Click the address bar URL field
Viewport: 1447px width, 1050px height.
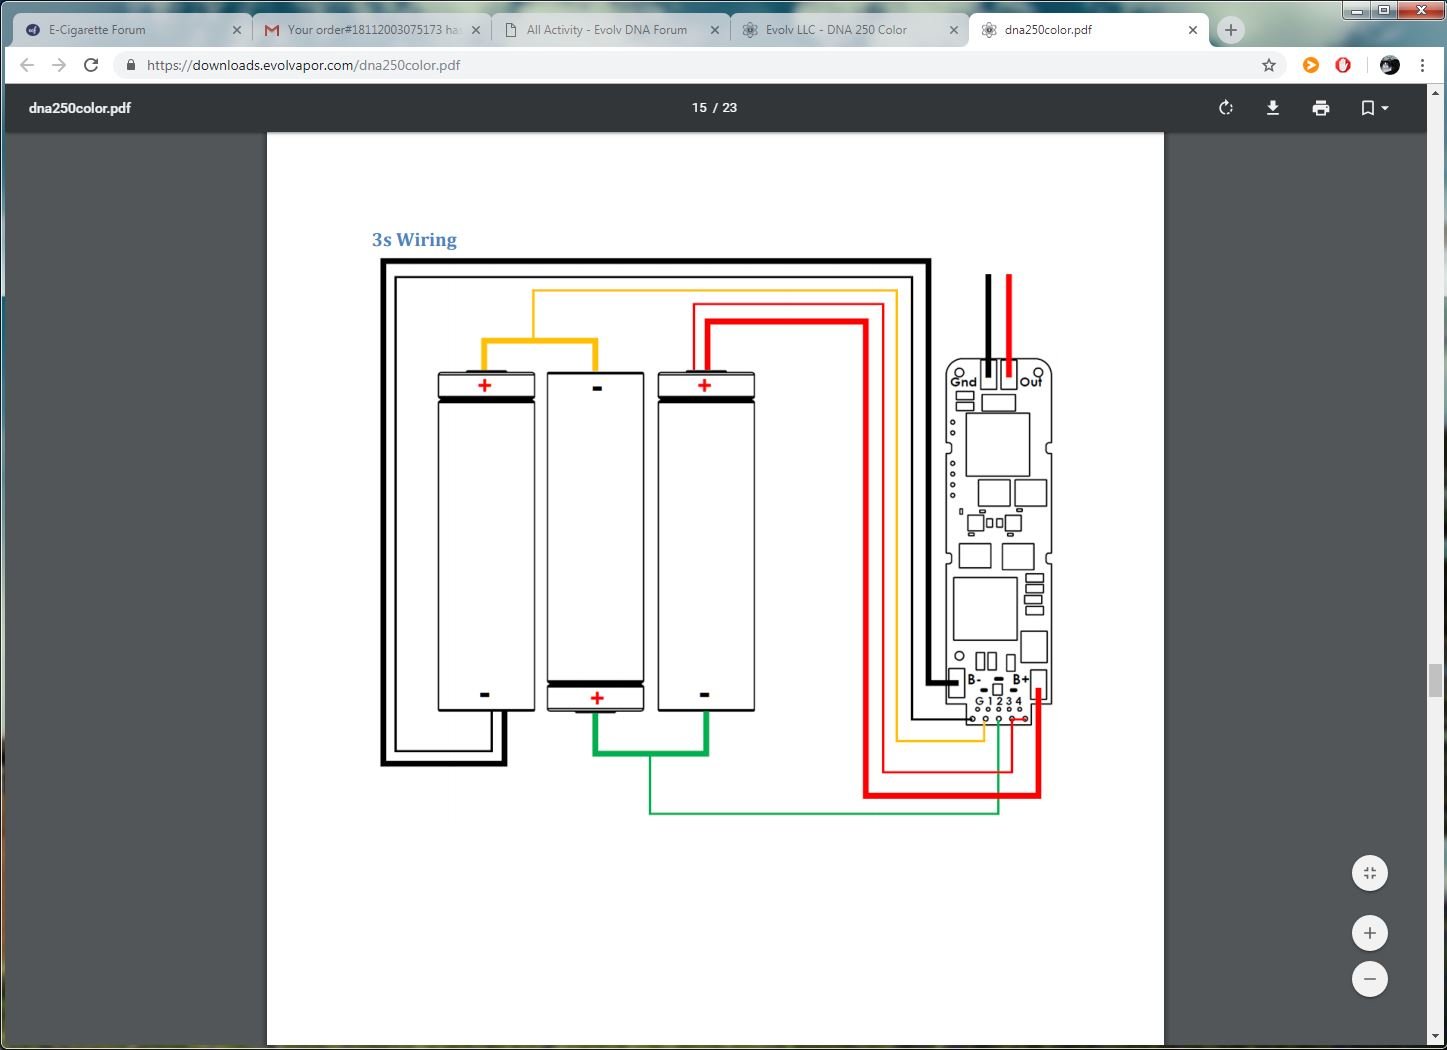pyautogui.click(x=690, y=65)
